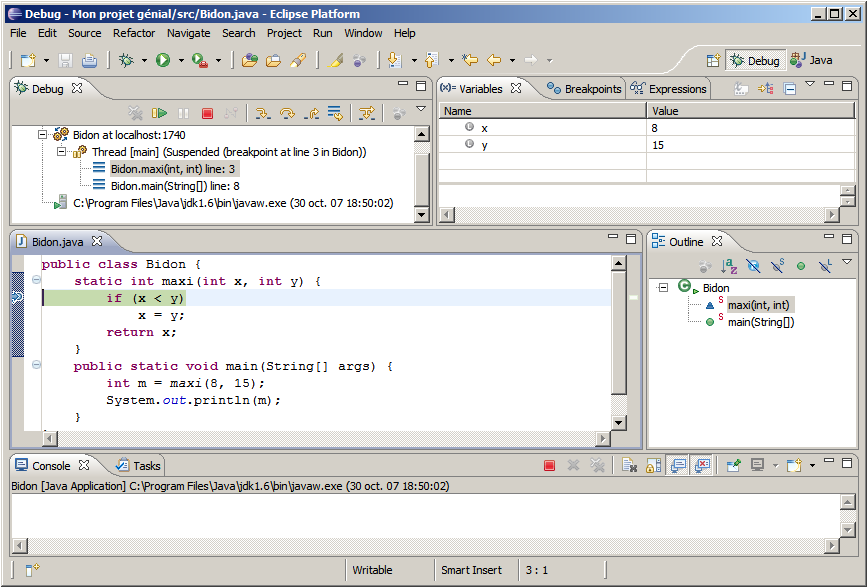Click the main toolbar Debug bug icon
Screen dimensions: 868x588
(126, 60)
